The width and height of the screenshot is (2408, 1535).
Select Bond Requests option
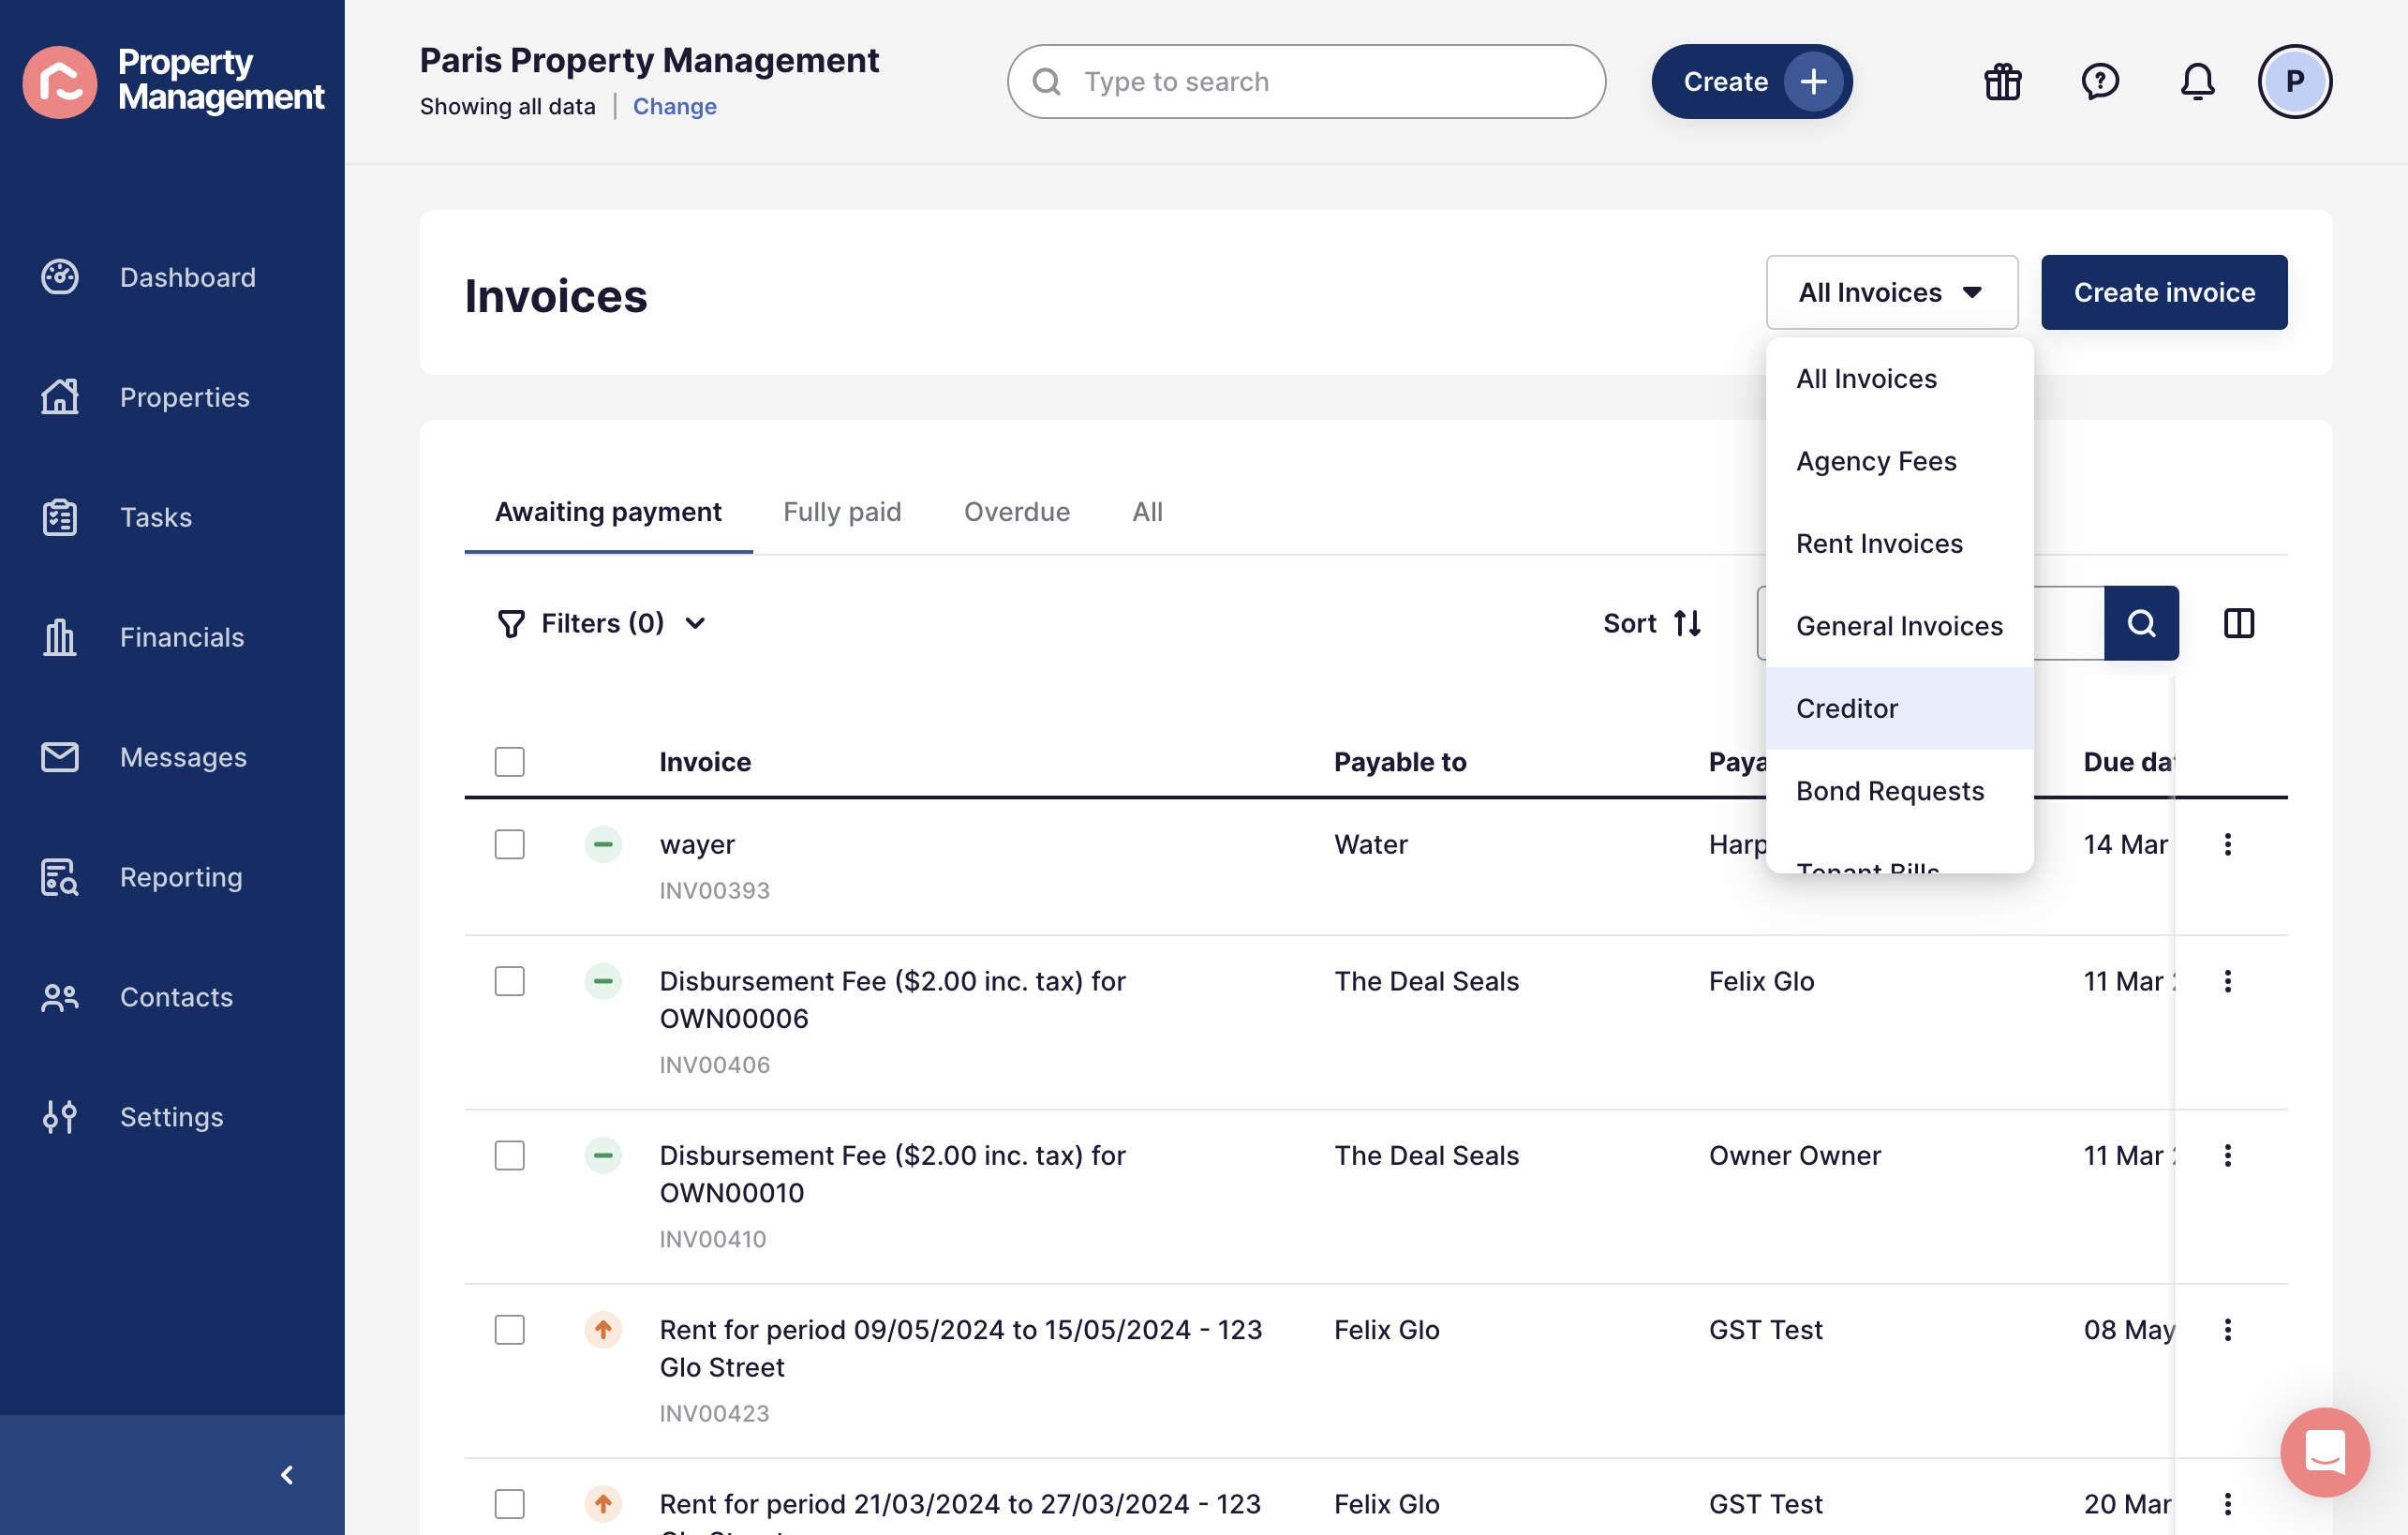pos(1898,791)
